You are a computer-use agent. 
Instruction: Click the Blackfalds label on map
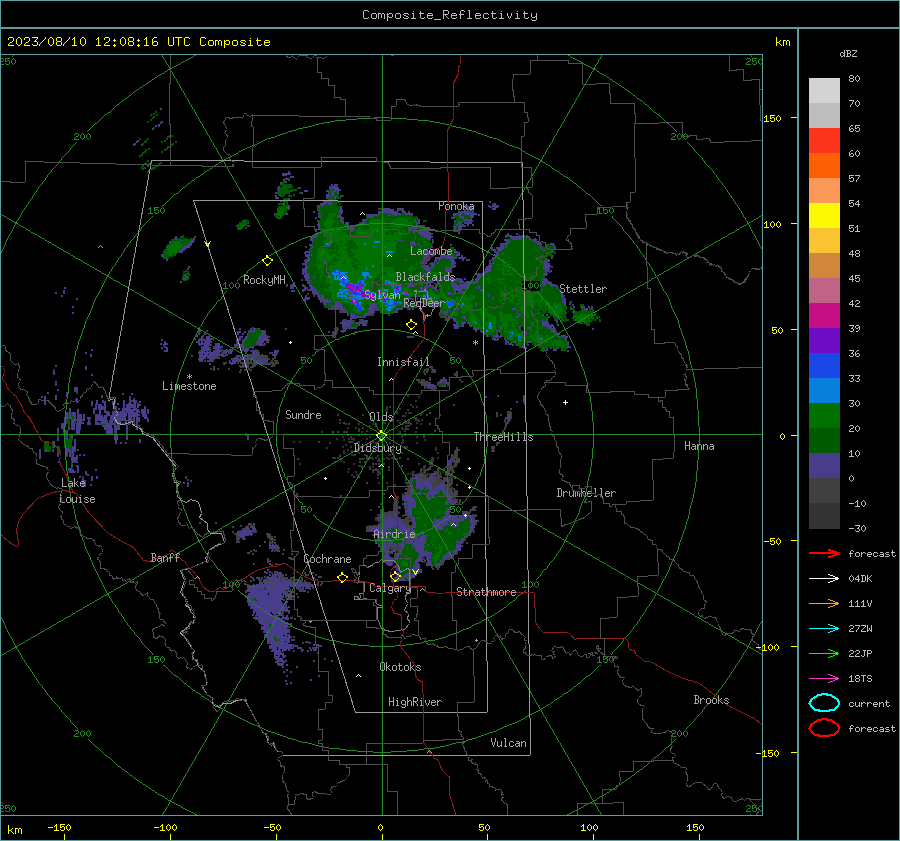425,277
